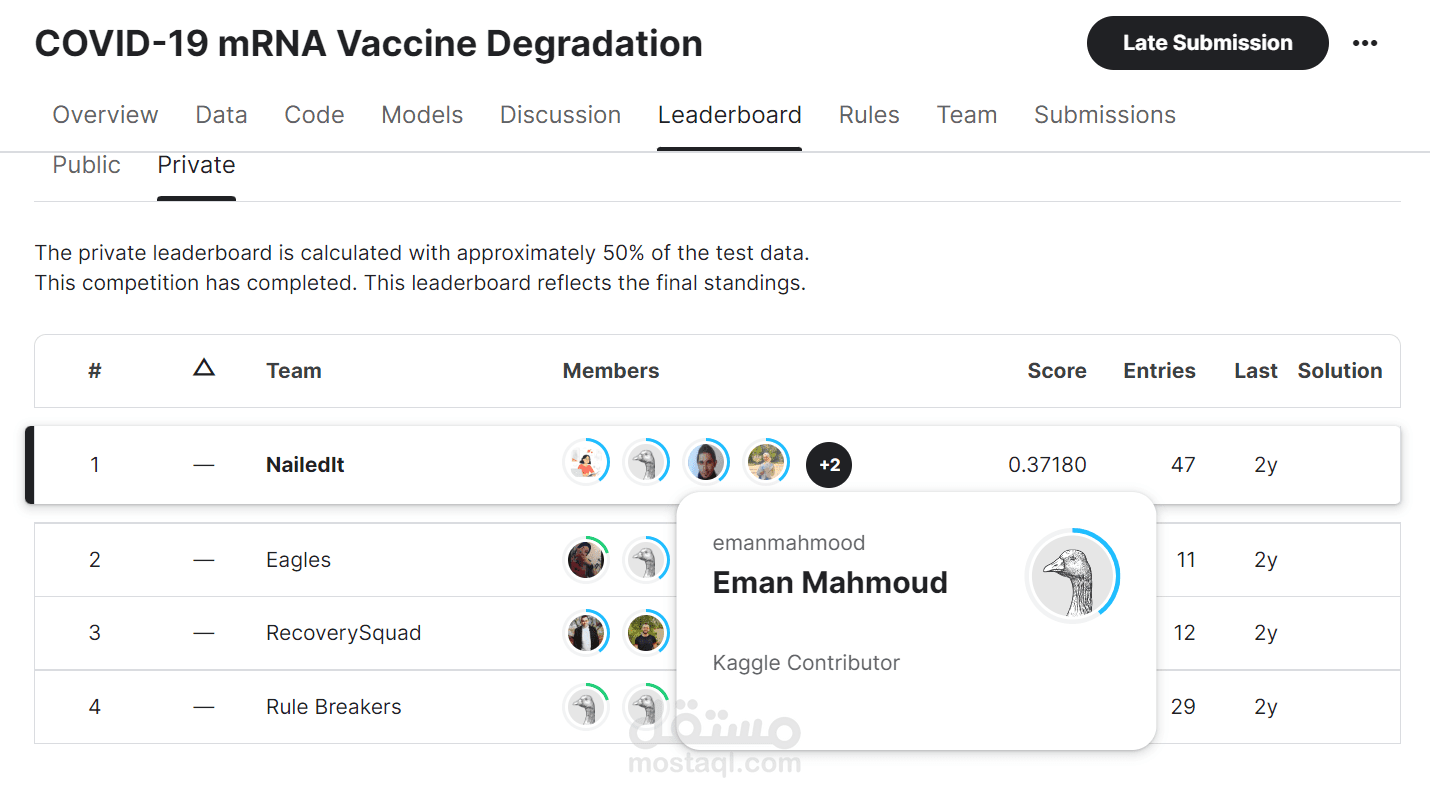This screenshot has height=794, width=1430.
Task: Open the Discussion tab
Action: point(560,114)
